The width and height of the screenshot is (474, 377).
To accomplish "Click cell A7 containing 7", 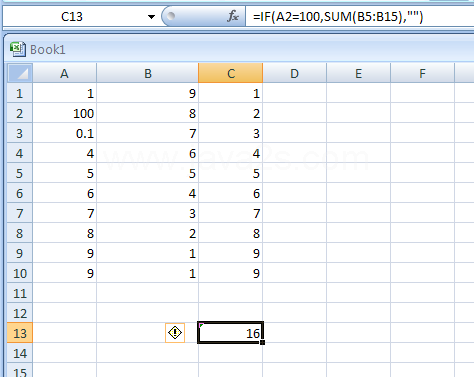I will (65, 213).
